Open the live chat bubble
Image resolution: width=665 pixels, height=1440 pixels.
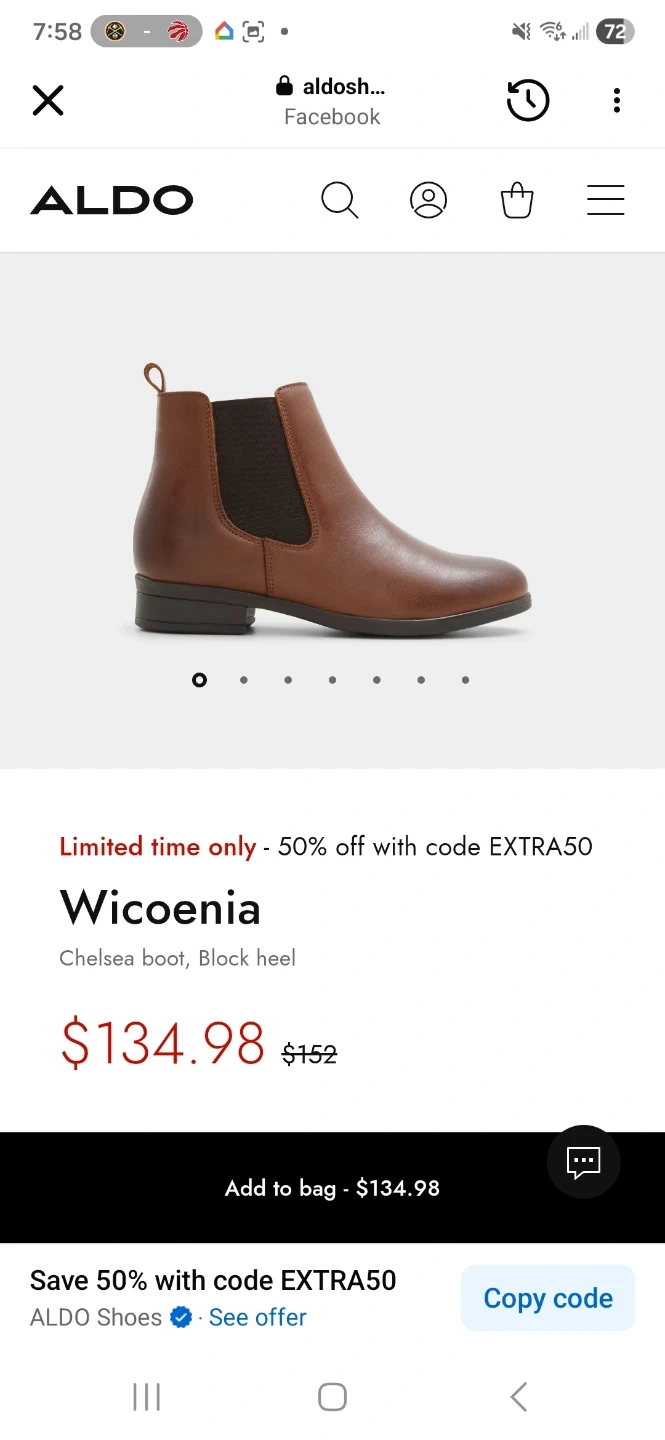tap(583, 1161)
